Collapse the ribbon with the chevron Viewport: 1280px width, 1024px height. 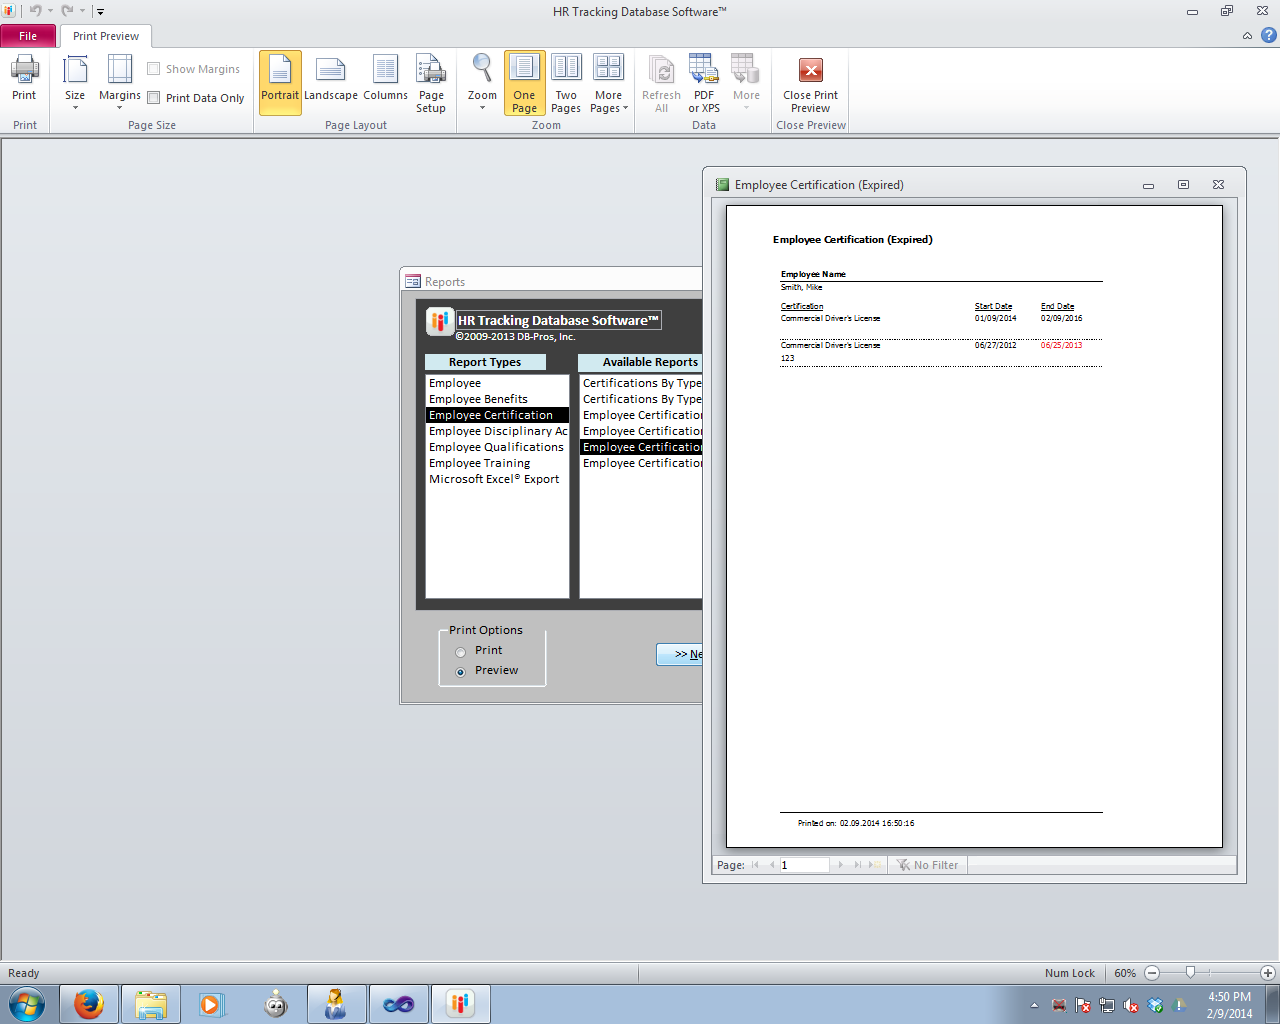pyautogui.click(x=1247, y=36)
